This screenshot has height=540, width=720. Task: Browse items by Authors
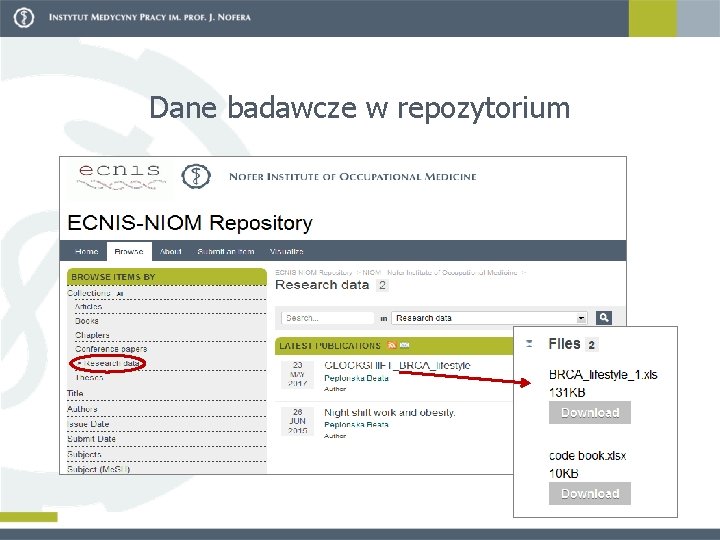[82, 409]
